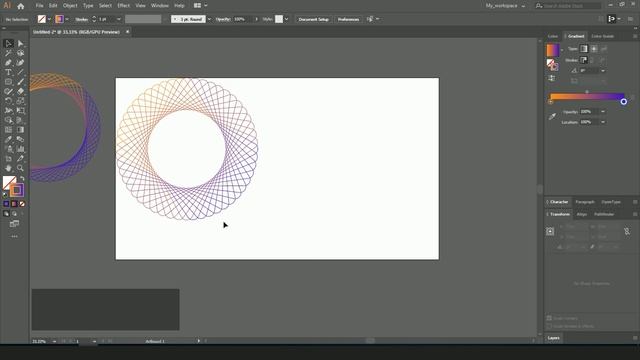Choose Linear gradient type
The height and width of the screenshot is (360, 640).
click(x=584, y=49)
